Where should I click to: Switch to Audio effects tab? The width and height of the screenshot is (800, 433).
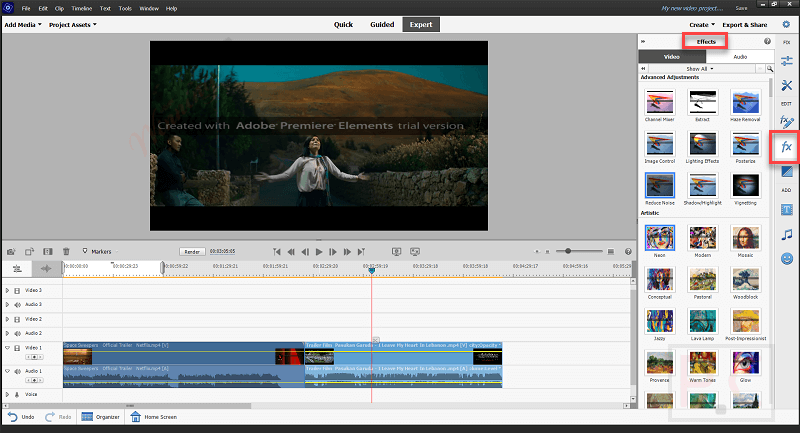pos(740,57)
